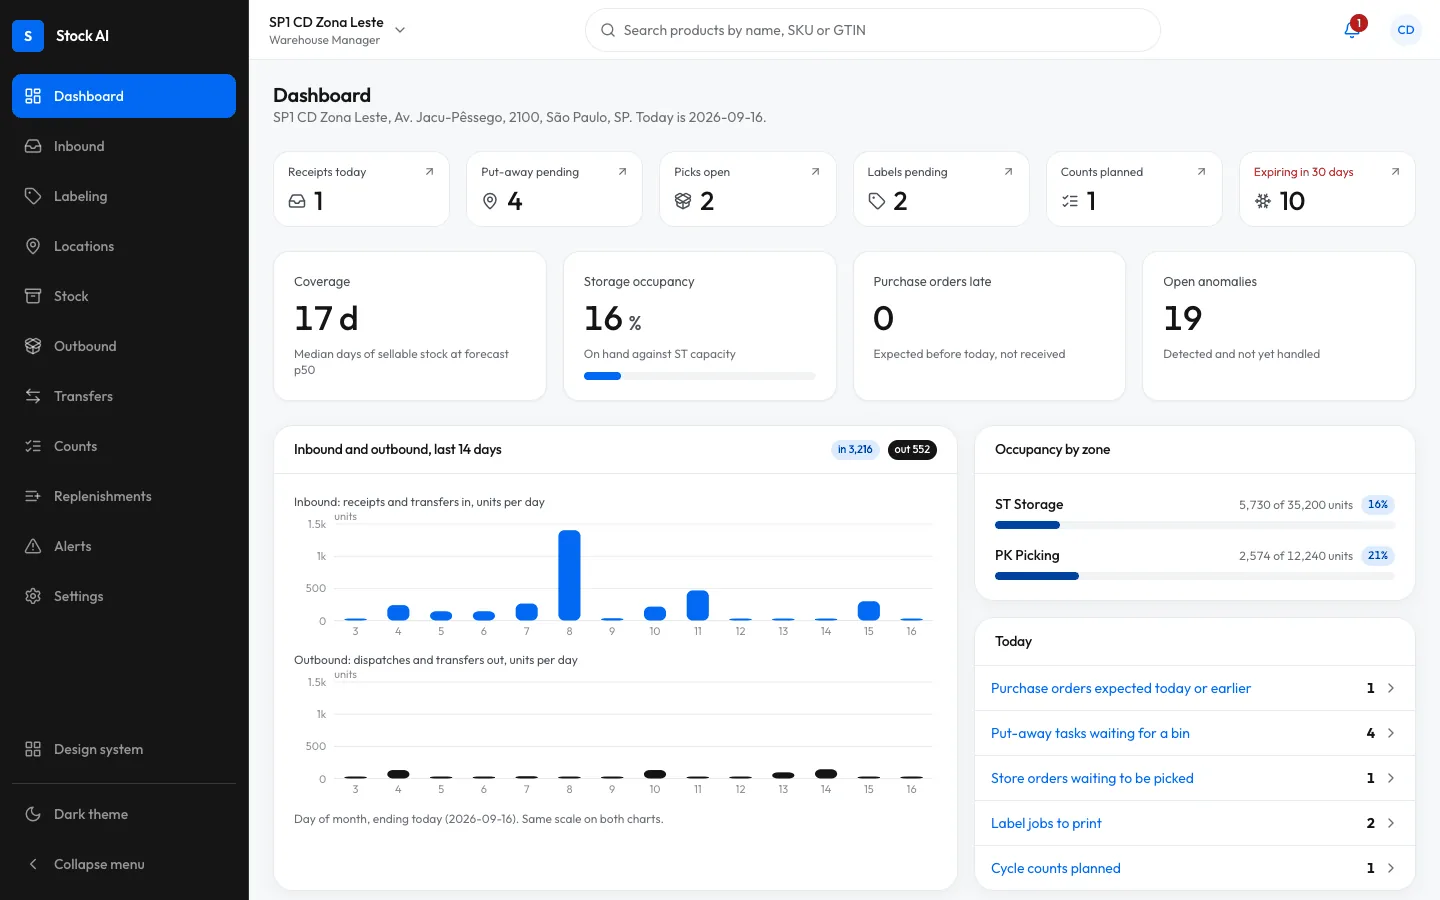Image resolution: width=1440 pixels, height=900 pixels.
Task: Open Expiring in 30 days arrow icon
Action: click(x=1395, y=172)
